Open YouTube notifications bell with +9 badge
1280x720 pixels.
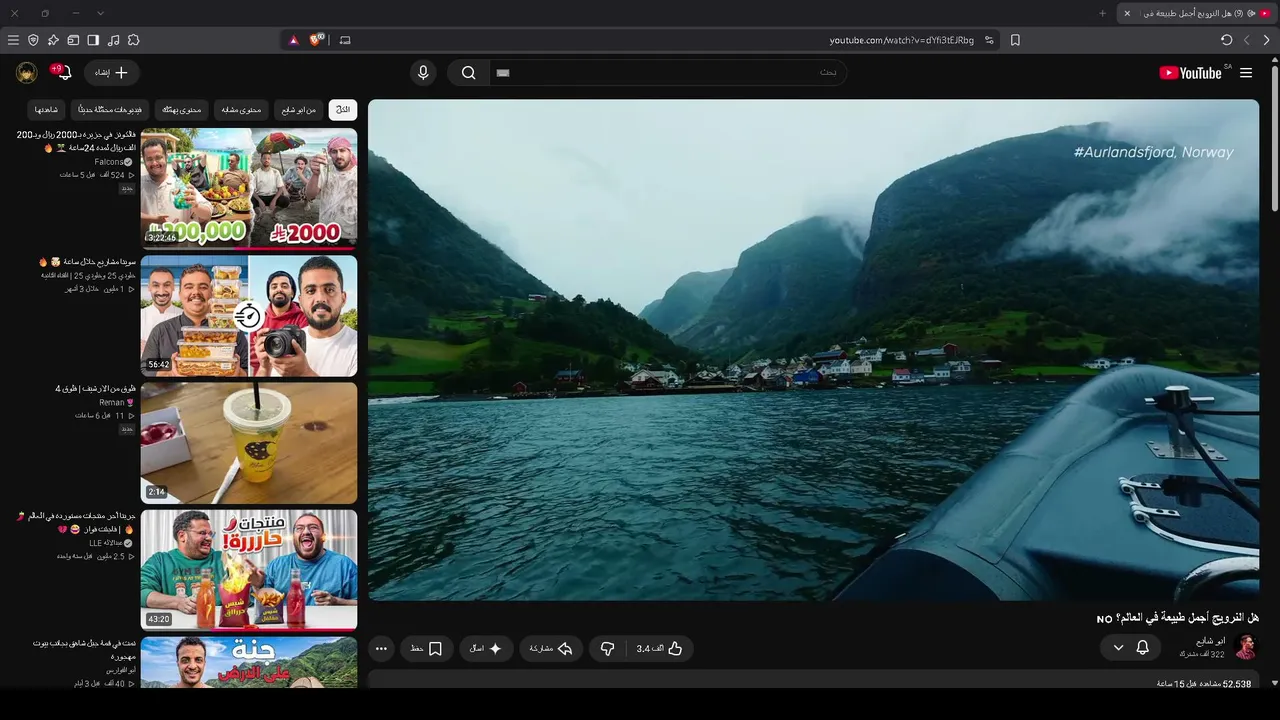62,72
